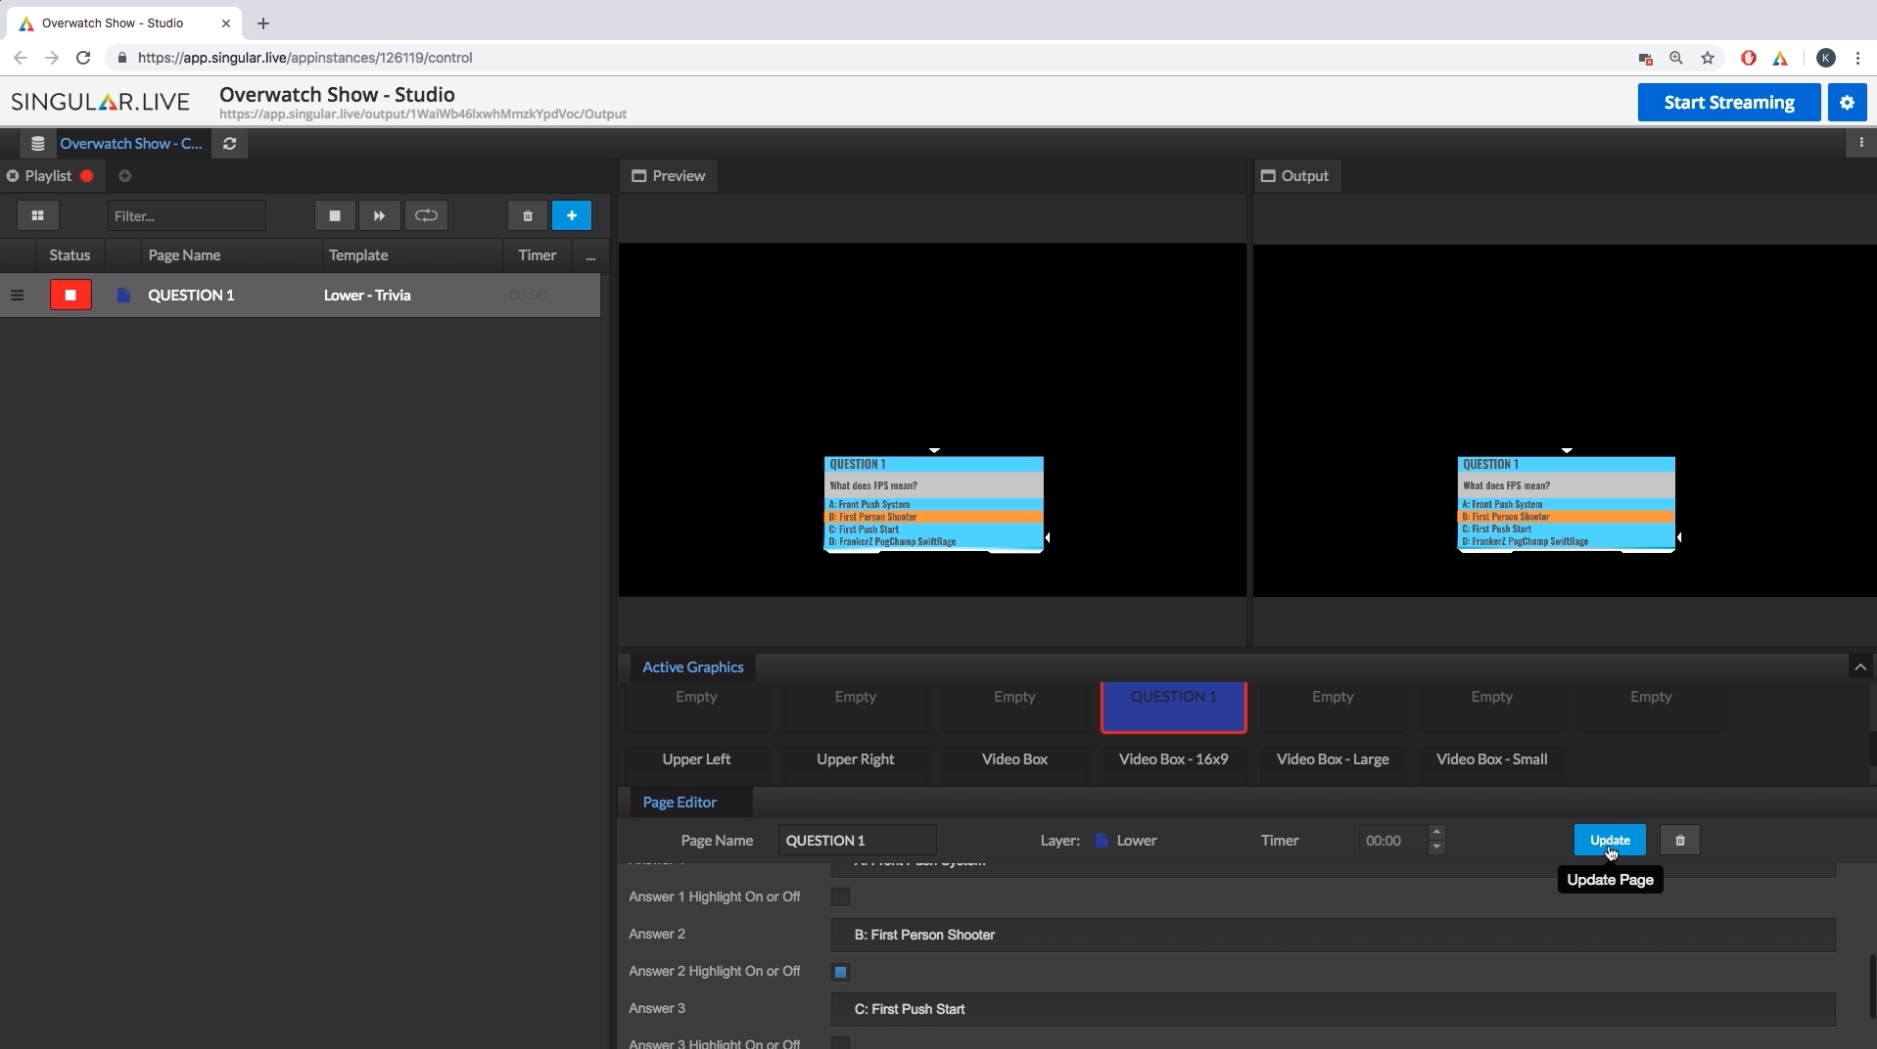
Task: Decrease the Timer with down arrow
Action: [1436, 848]
